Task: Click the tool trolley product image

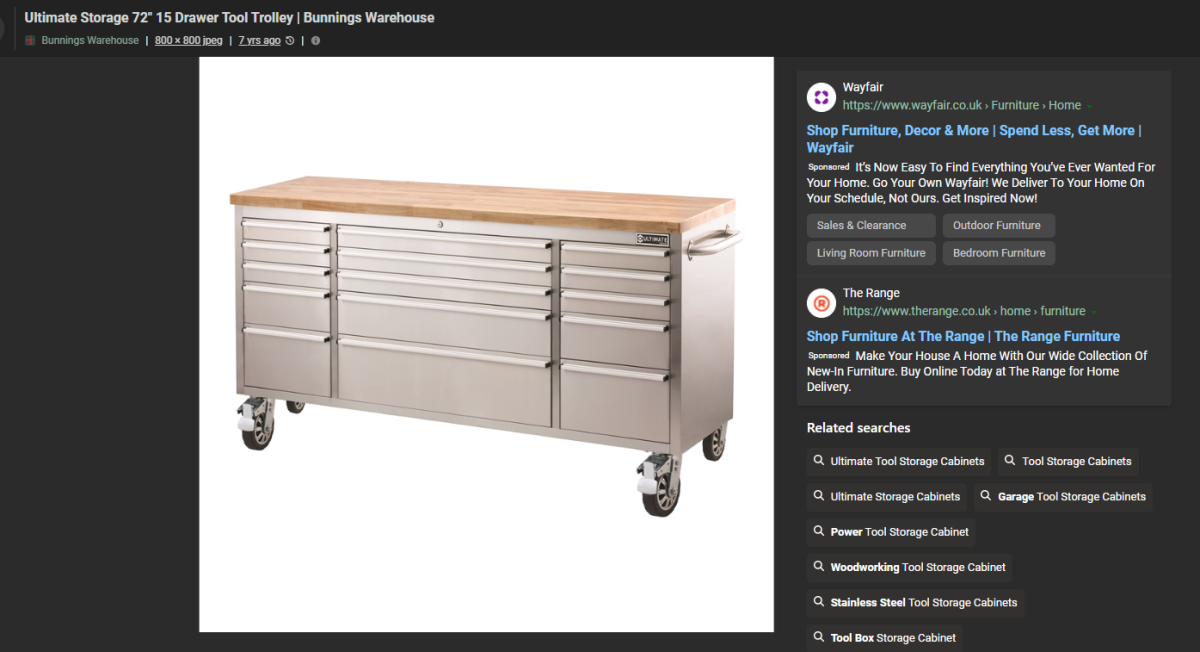Action: coord(486,344)
